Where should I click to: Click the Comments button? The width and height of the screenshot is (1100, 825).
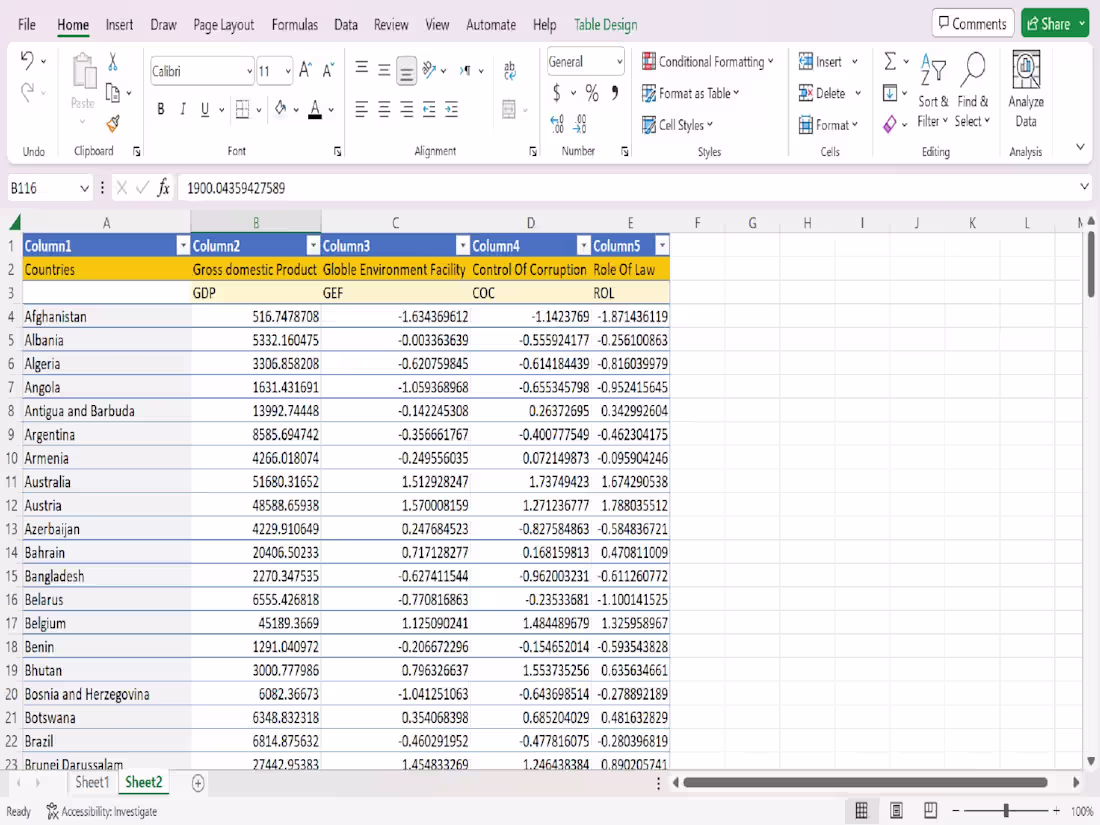[x=971, y=22]
